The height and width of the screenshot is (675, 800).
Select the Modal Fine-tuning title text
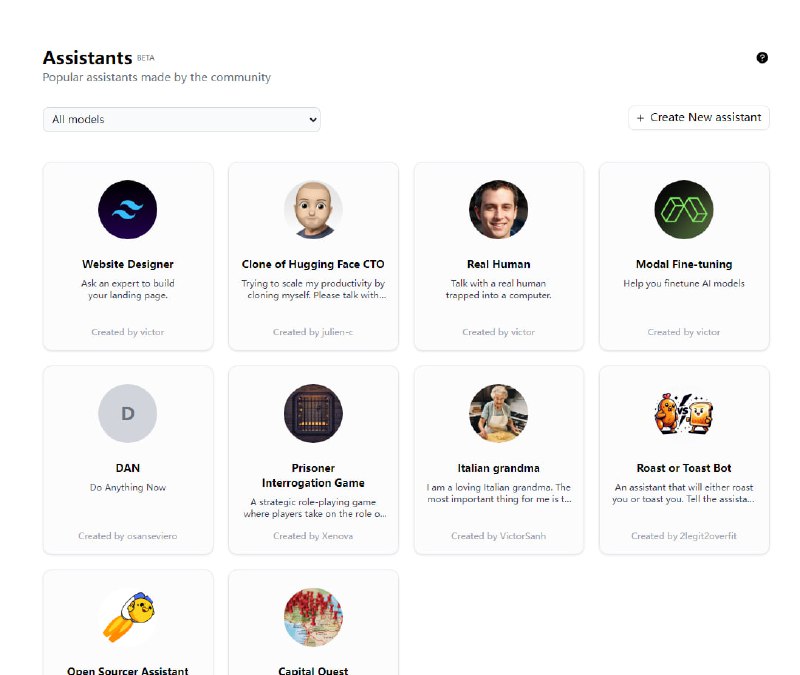click(684, 265)
